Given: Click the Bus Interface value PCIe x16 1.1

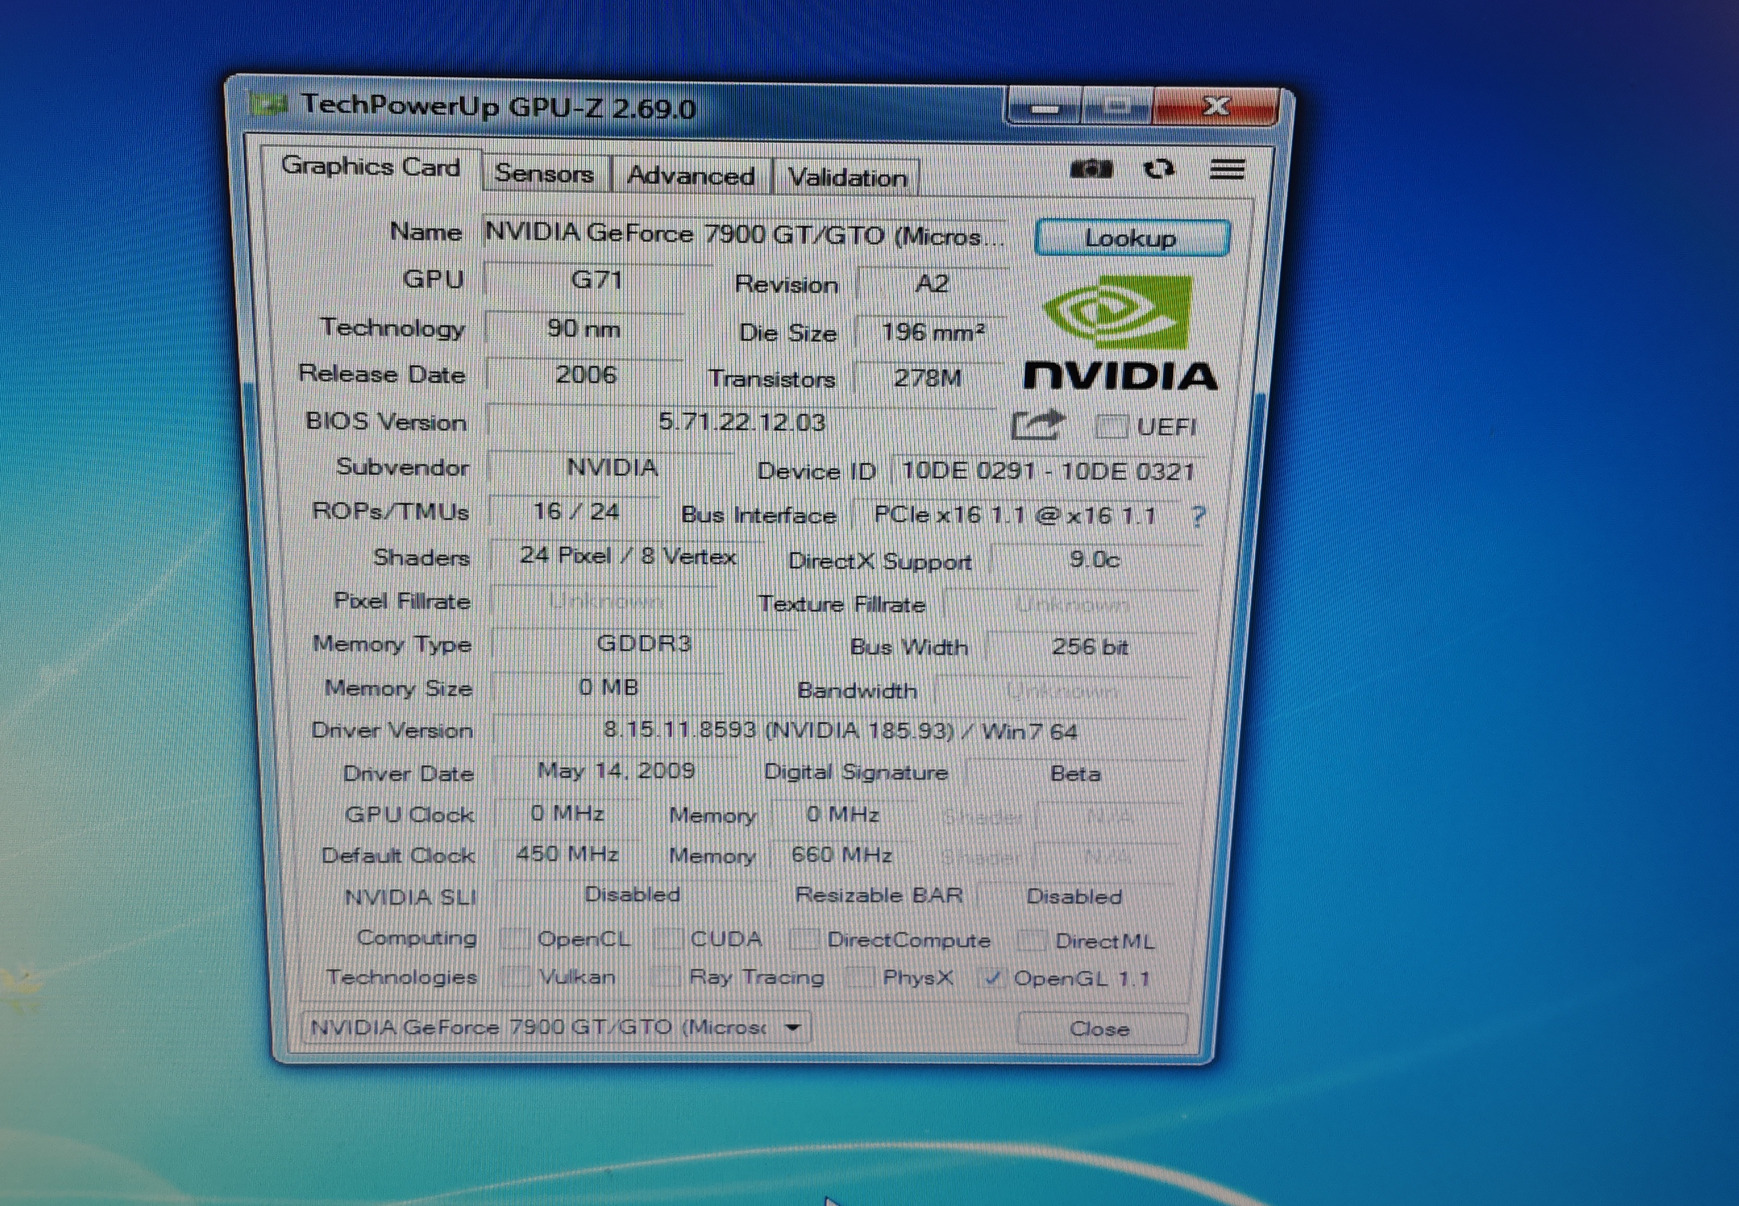Looking at the screenshot, I should pyautogui.click(x=1015, y=515).
